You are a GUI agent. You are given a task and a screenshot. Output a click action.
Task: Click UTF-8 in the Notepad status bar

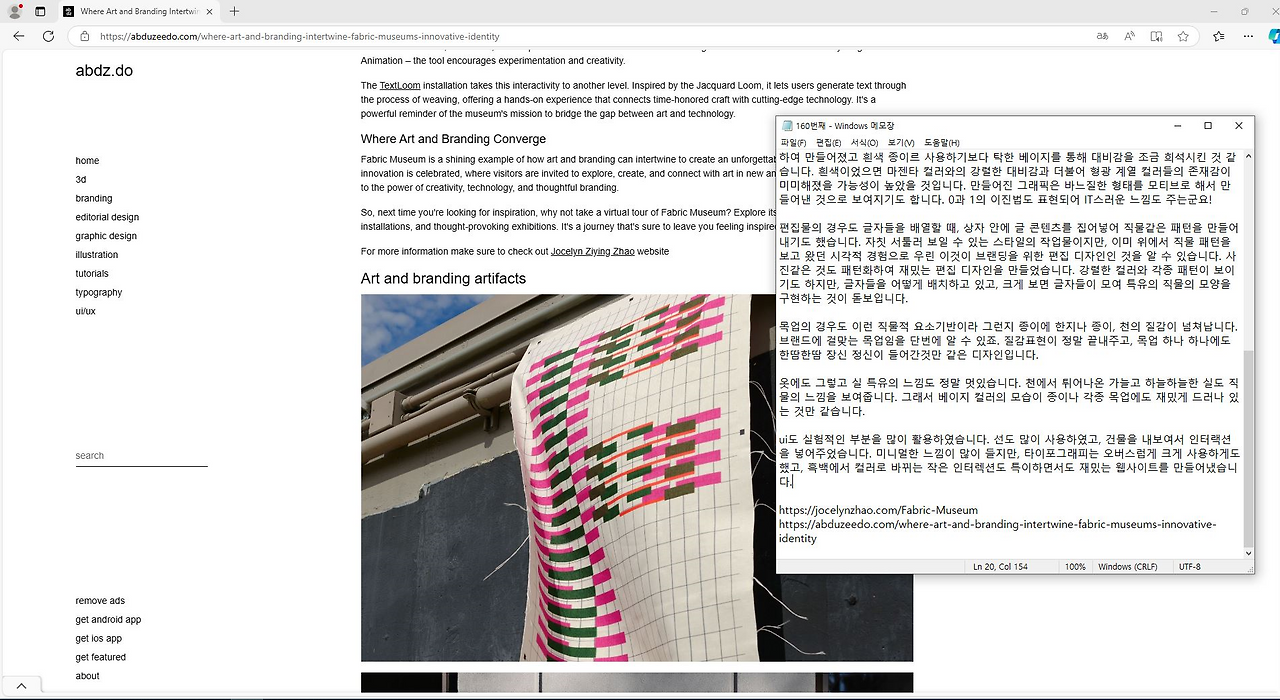click(1189, 566)
